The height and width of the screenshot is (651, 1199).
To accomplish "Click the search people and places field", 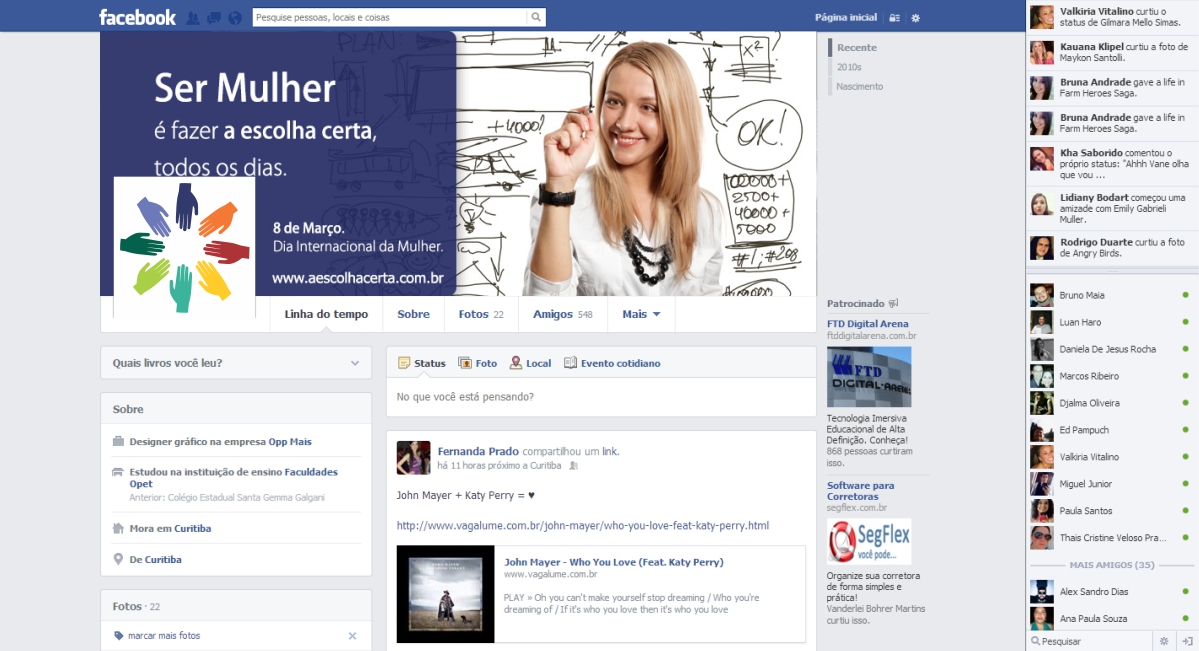I will (390, 17).
